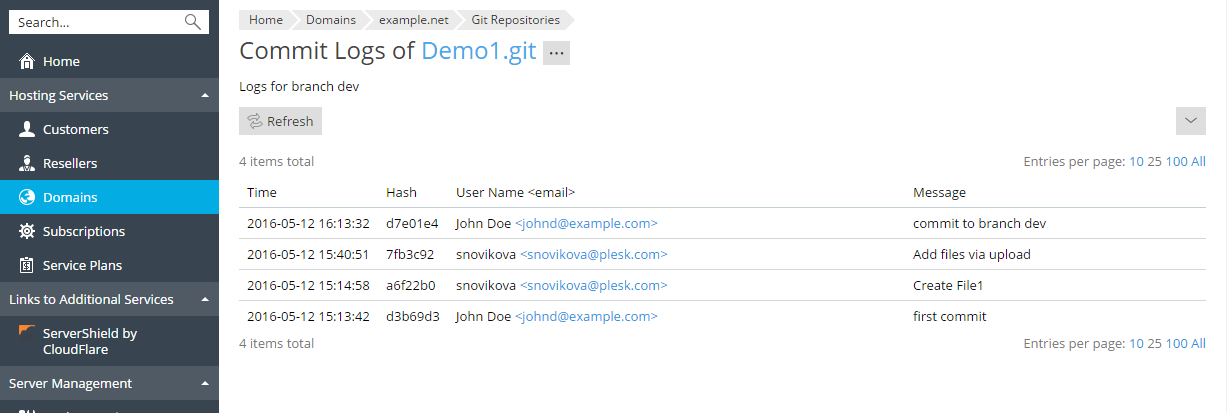1227x413 pixels.
Task: Open Home via the house icon
Action: [27, 62]
